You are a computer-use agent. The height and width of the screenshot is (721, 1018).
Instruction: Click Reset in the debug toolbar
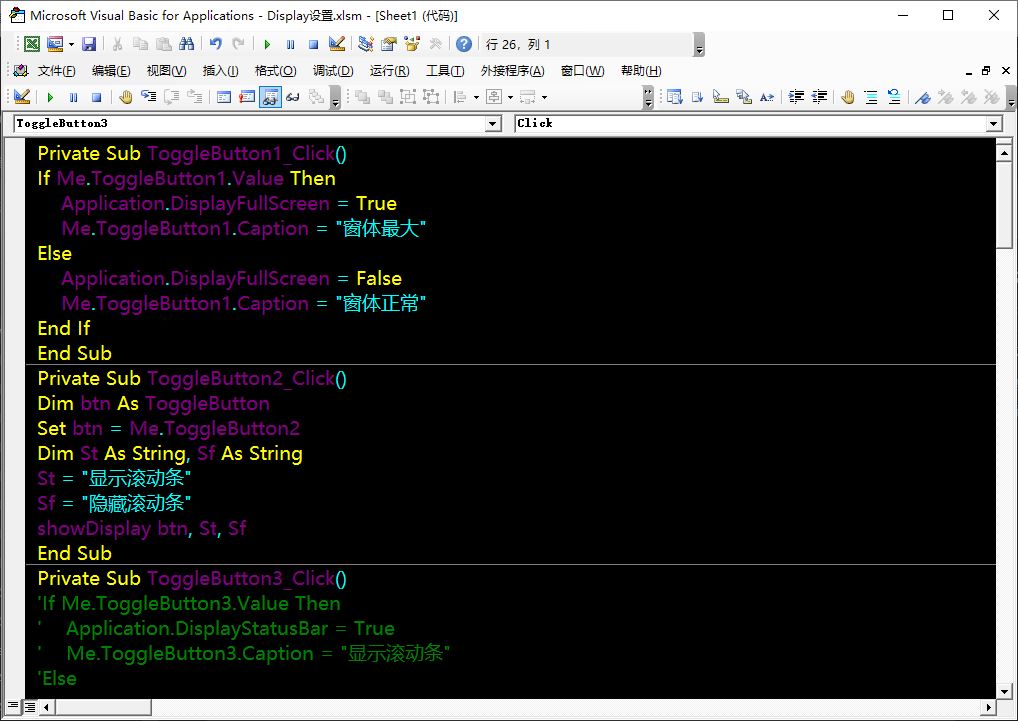(x=97, y=97)
